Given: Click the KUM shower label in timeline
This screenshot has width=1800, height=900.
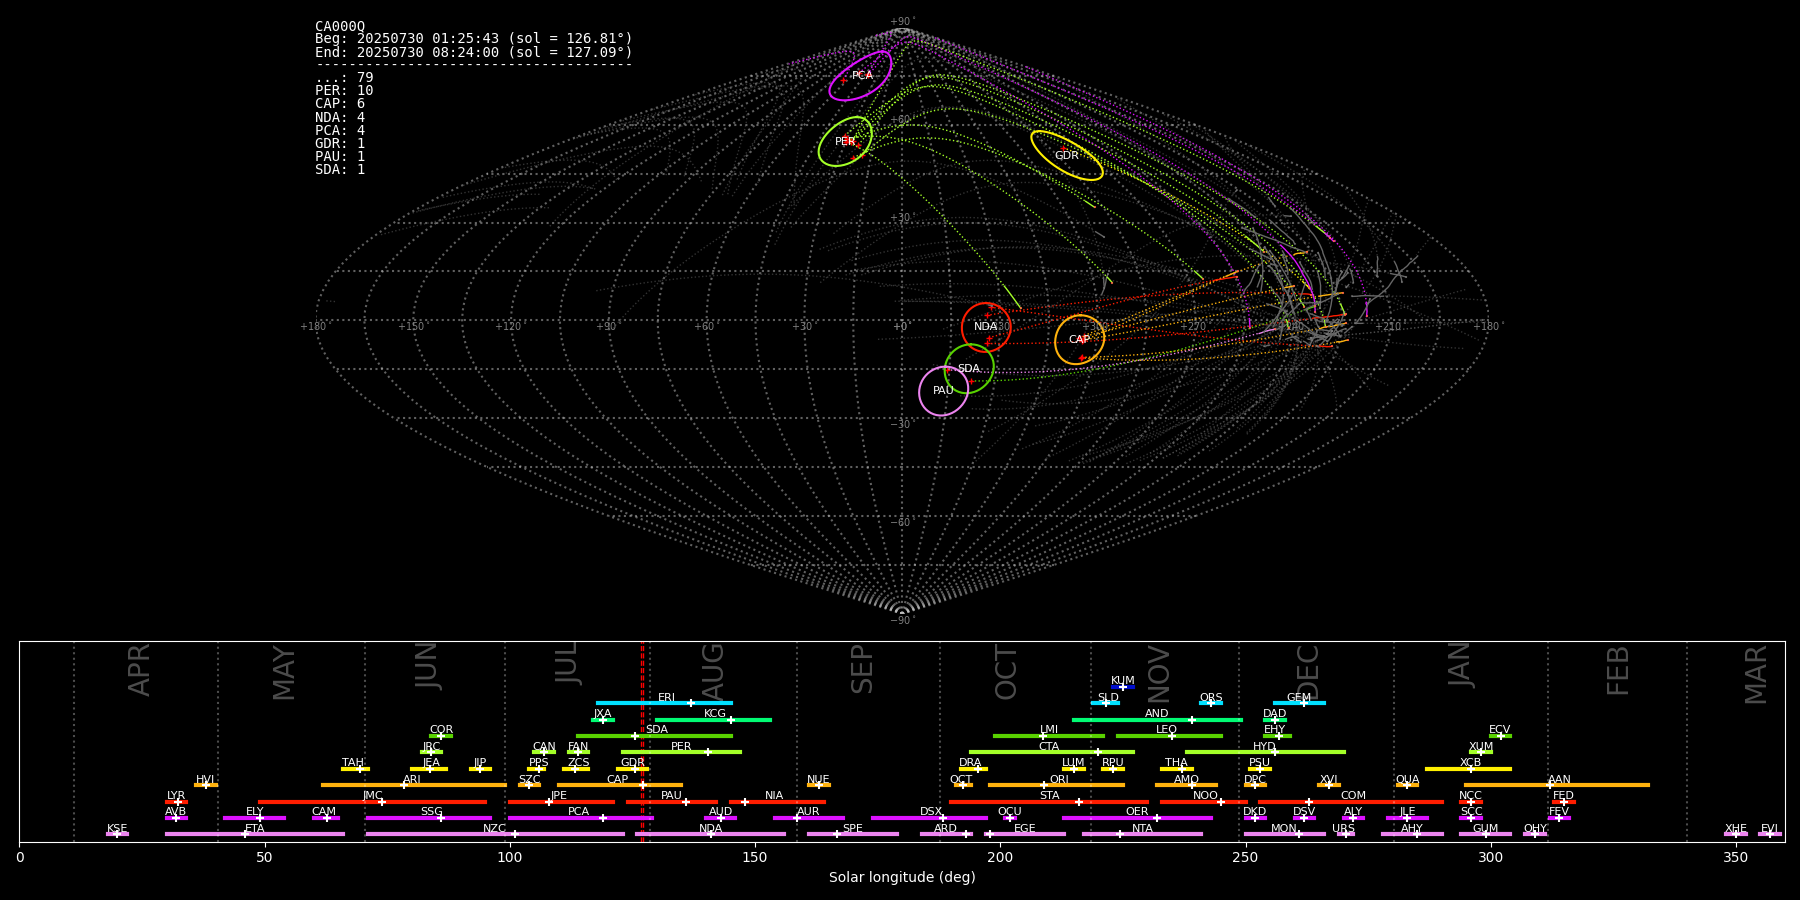Looking at the screenshot, I should 1123,681.
